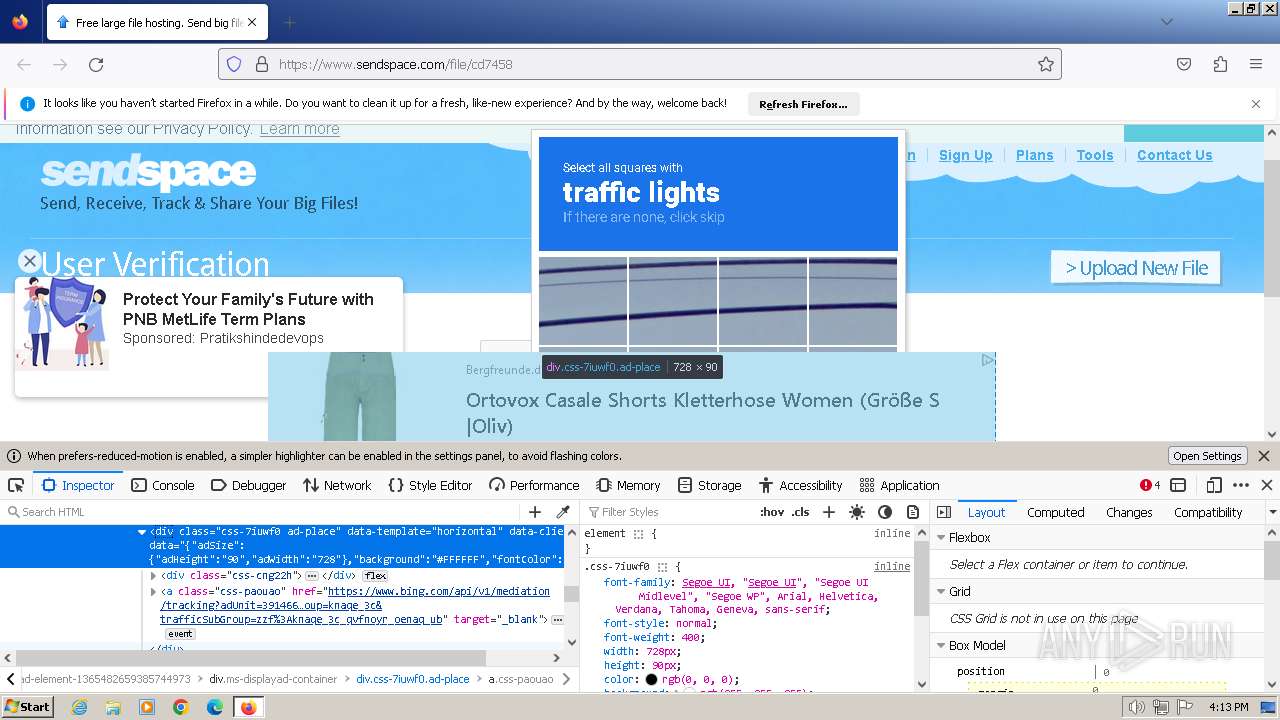Click the element picker icon in DevTools
Screen dimensions: 1280x720
(x=16, y=485)
